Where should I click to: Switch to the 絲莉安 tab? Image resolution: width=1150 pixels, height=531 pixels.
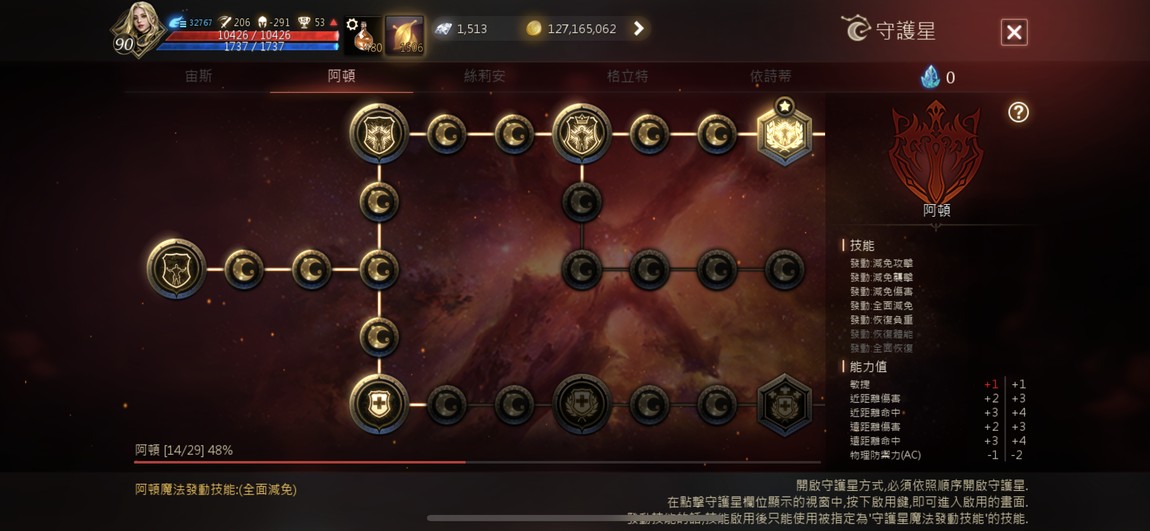point(484,76)
